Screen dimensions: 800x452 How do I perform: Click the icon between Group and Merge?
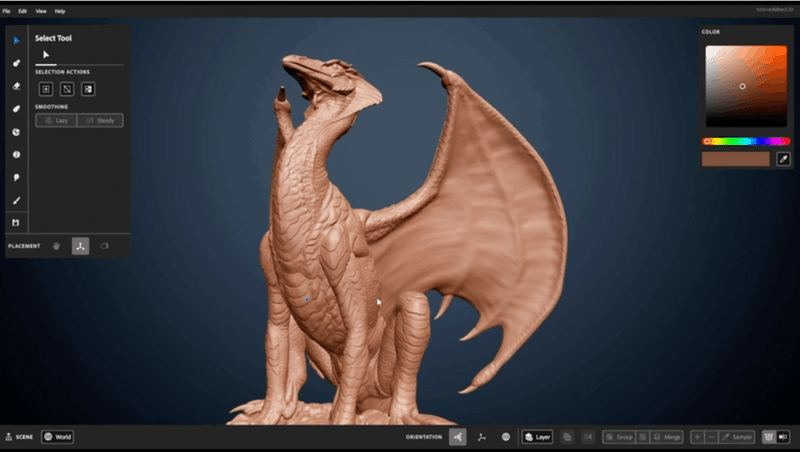click(643, 437)
